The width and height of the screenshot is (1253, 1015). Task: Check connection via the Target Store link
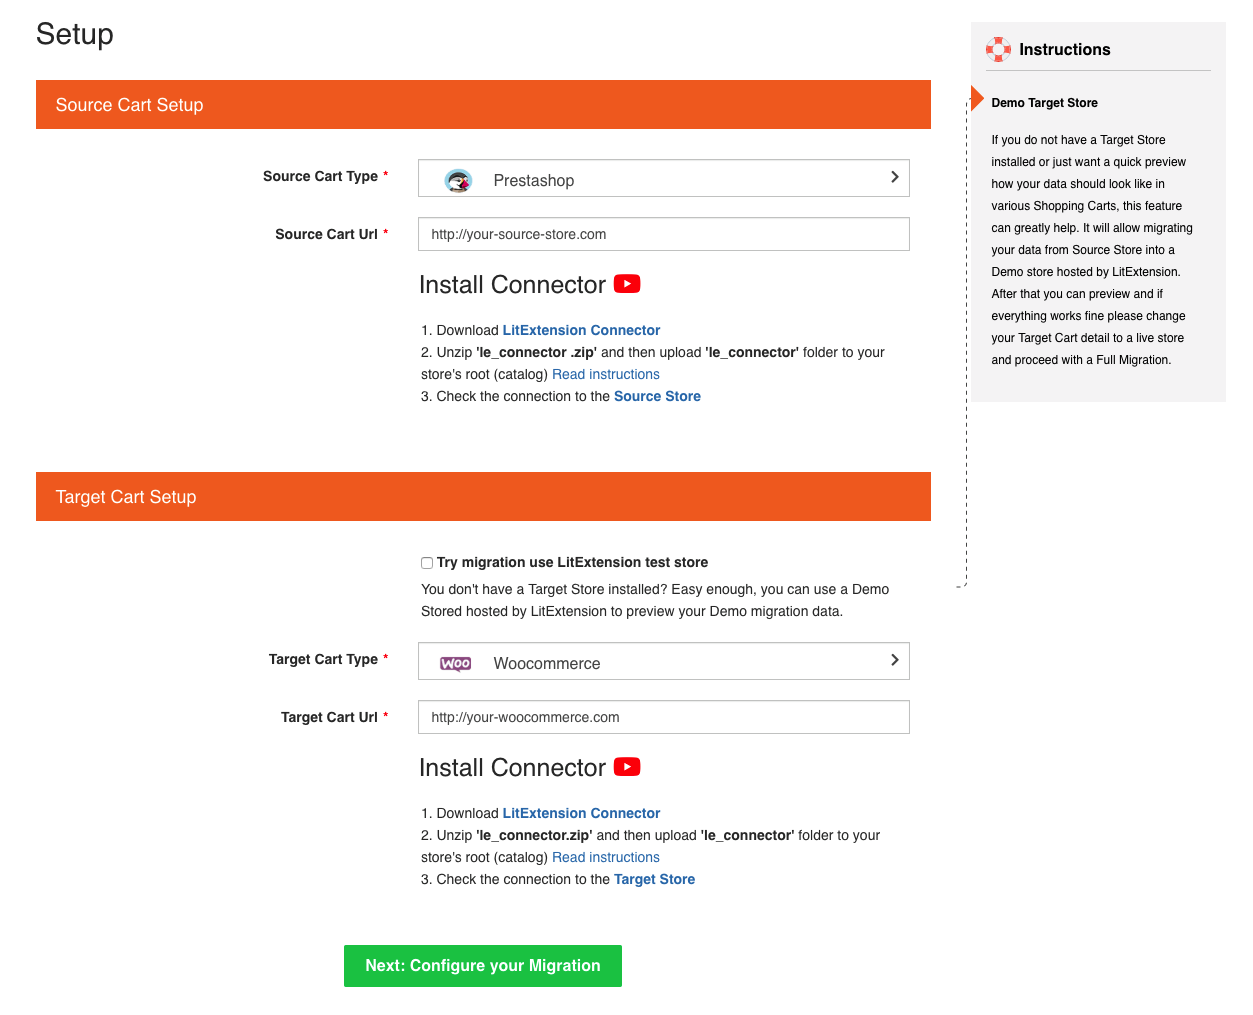tap(654, 879)
